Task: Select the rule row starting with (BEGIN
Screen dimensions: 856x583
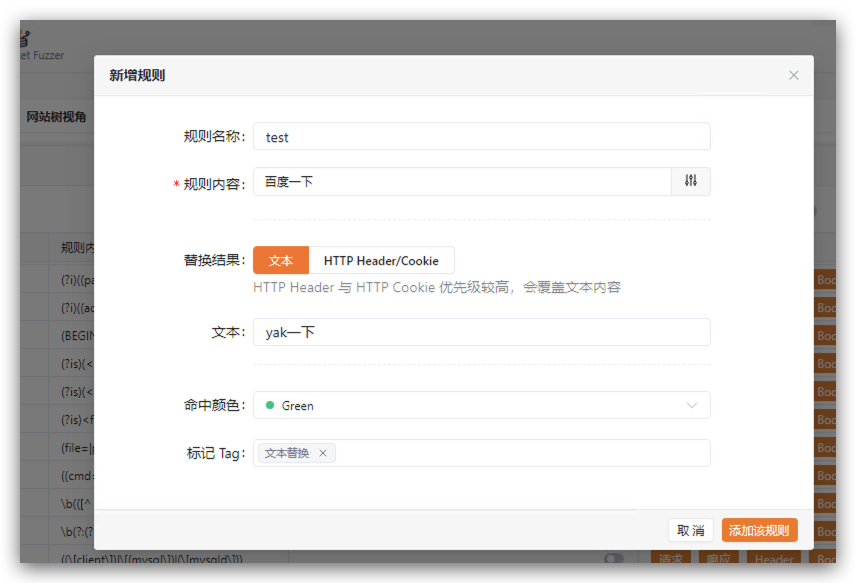Action: 75,336
